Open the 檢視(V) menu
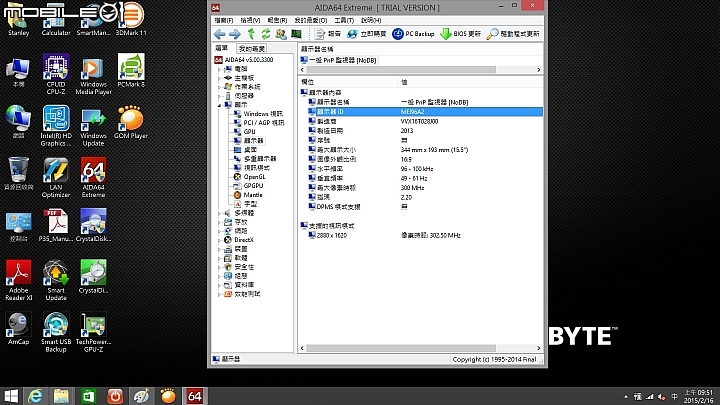720x405 pixels. (x=250, y=20)
